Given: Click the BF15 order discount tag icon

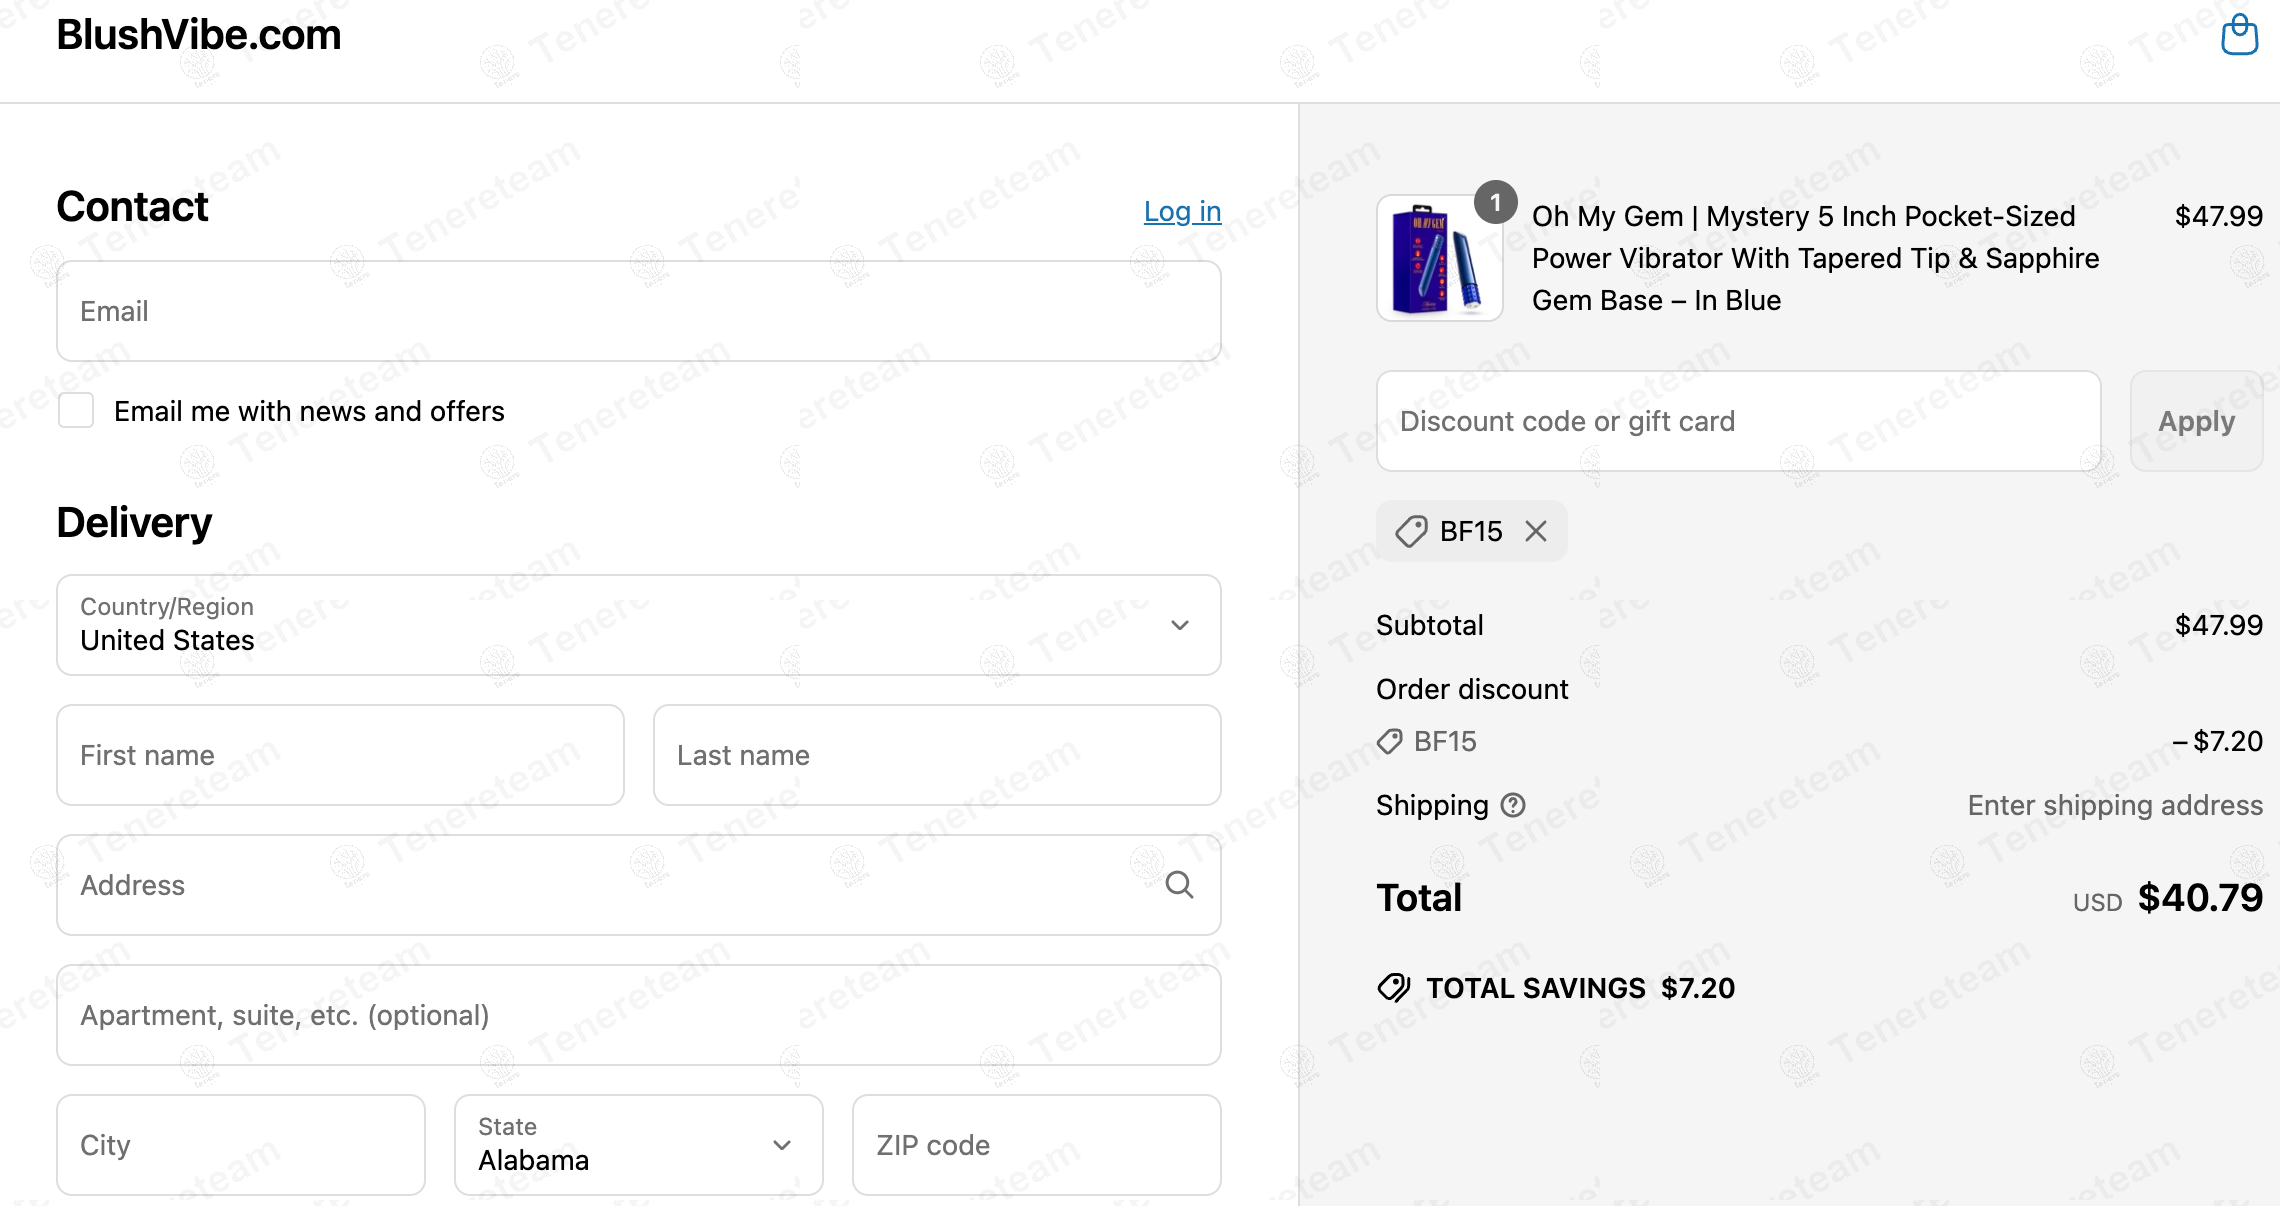Looking at the screenshot, I should point(1390,741).
